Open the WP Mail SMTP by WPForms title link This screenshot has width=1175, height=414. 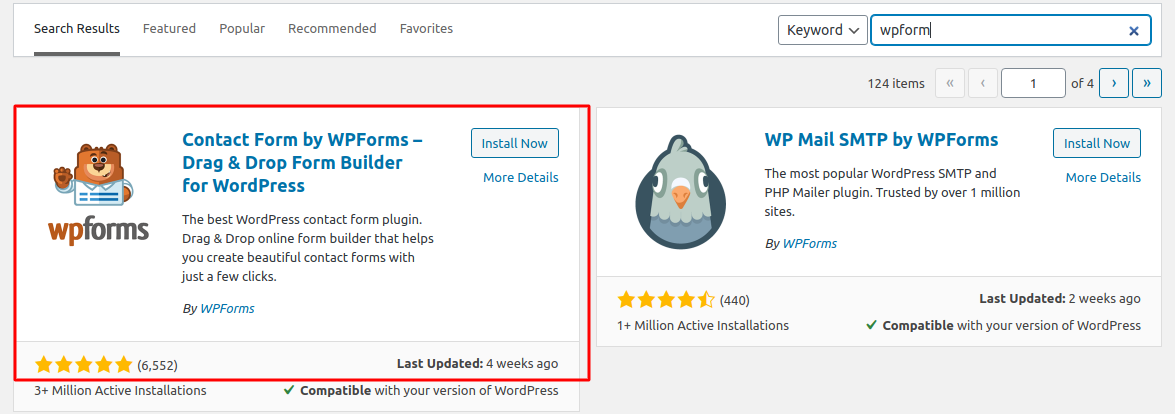pyautogui.click(x=881, y=139)
